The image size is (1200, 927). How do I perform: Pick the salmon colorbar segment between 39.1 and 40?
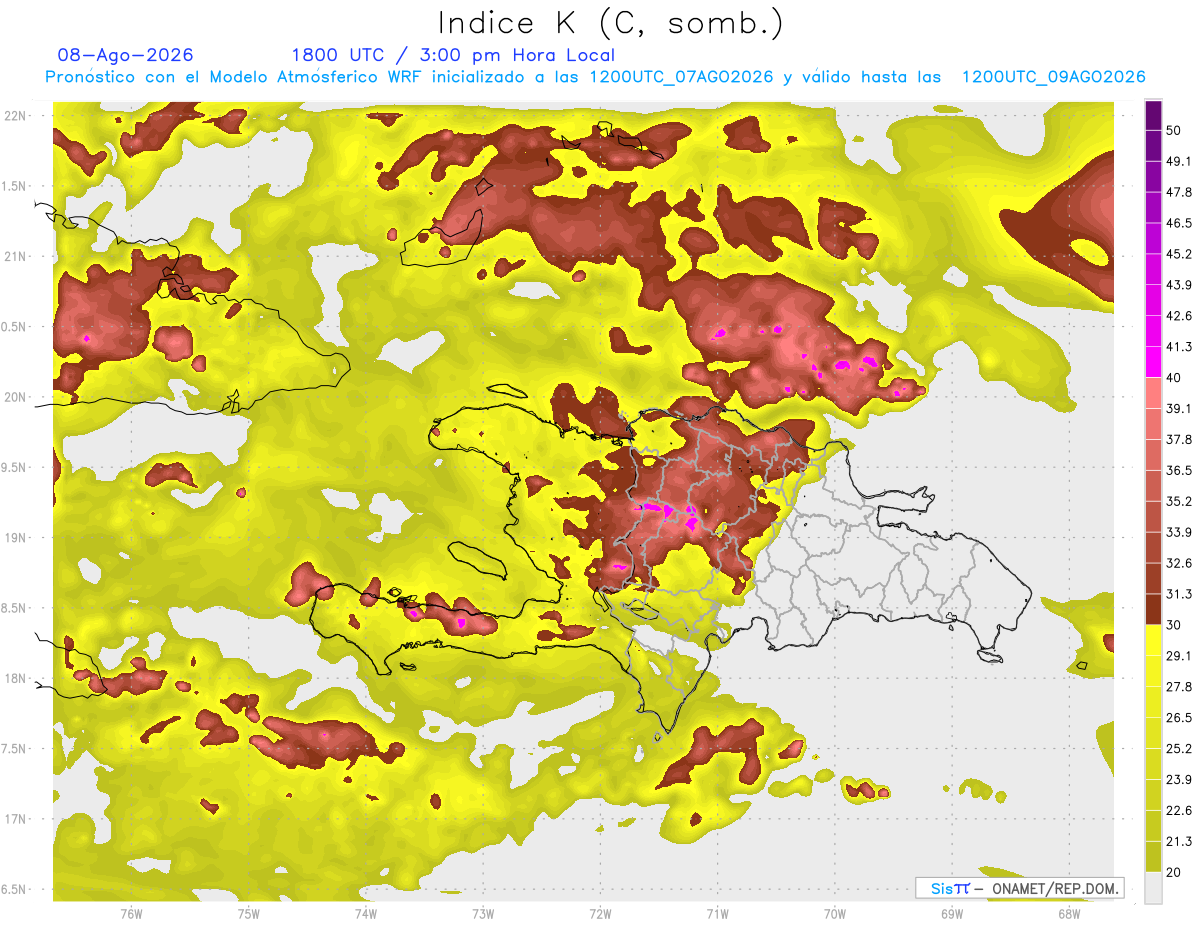click(x=1153, y=392)
